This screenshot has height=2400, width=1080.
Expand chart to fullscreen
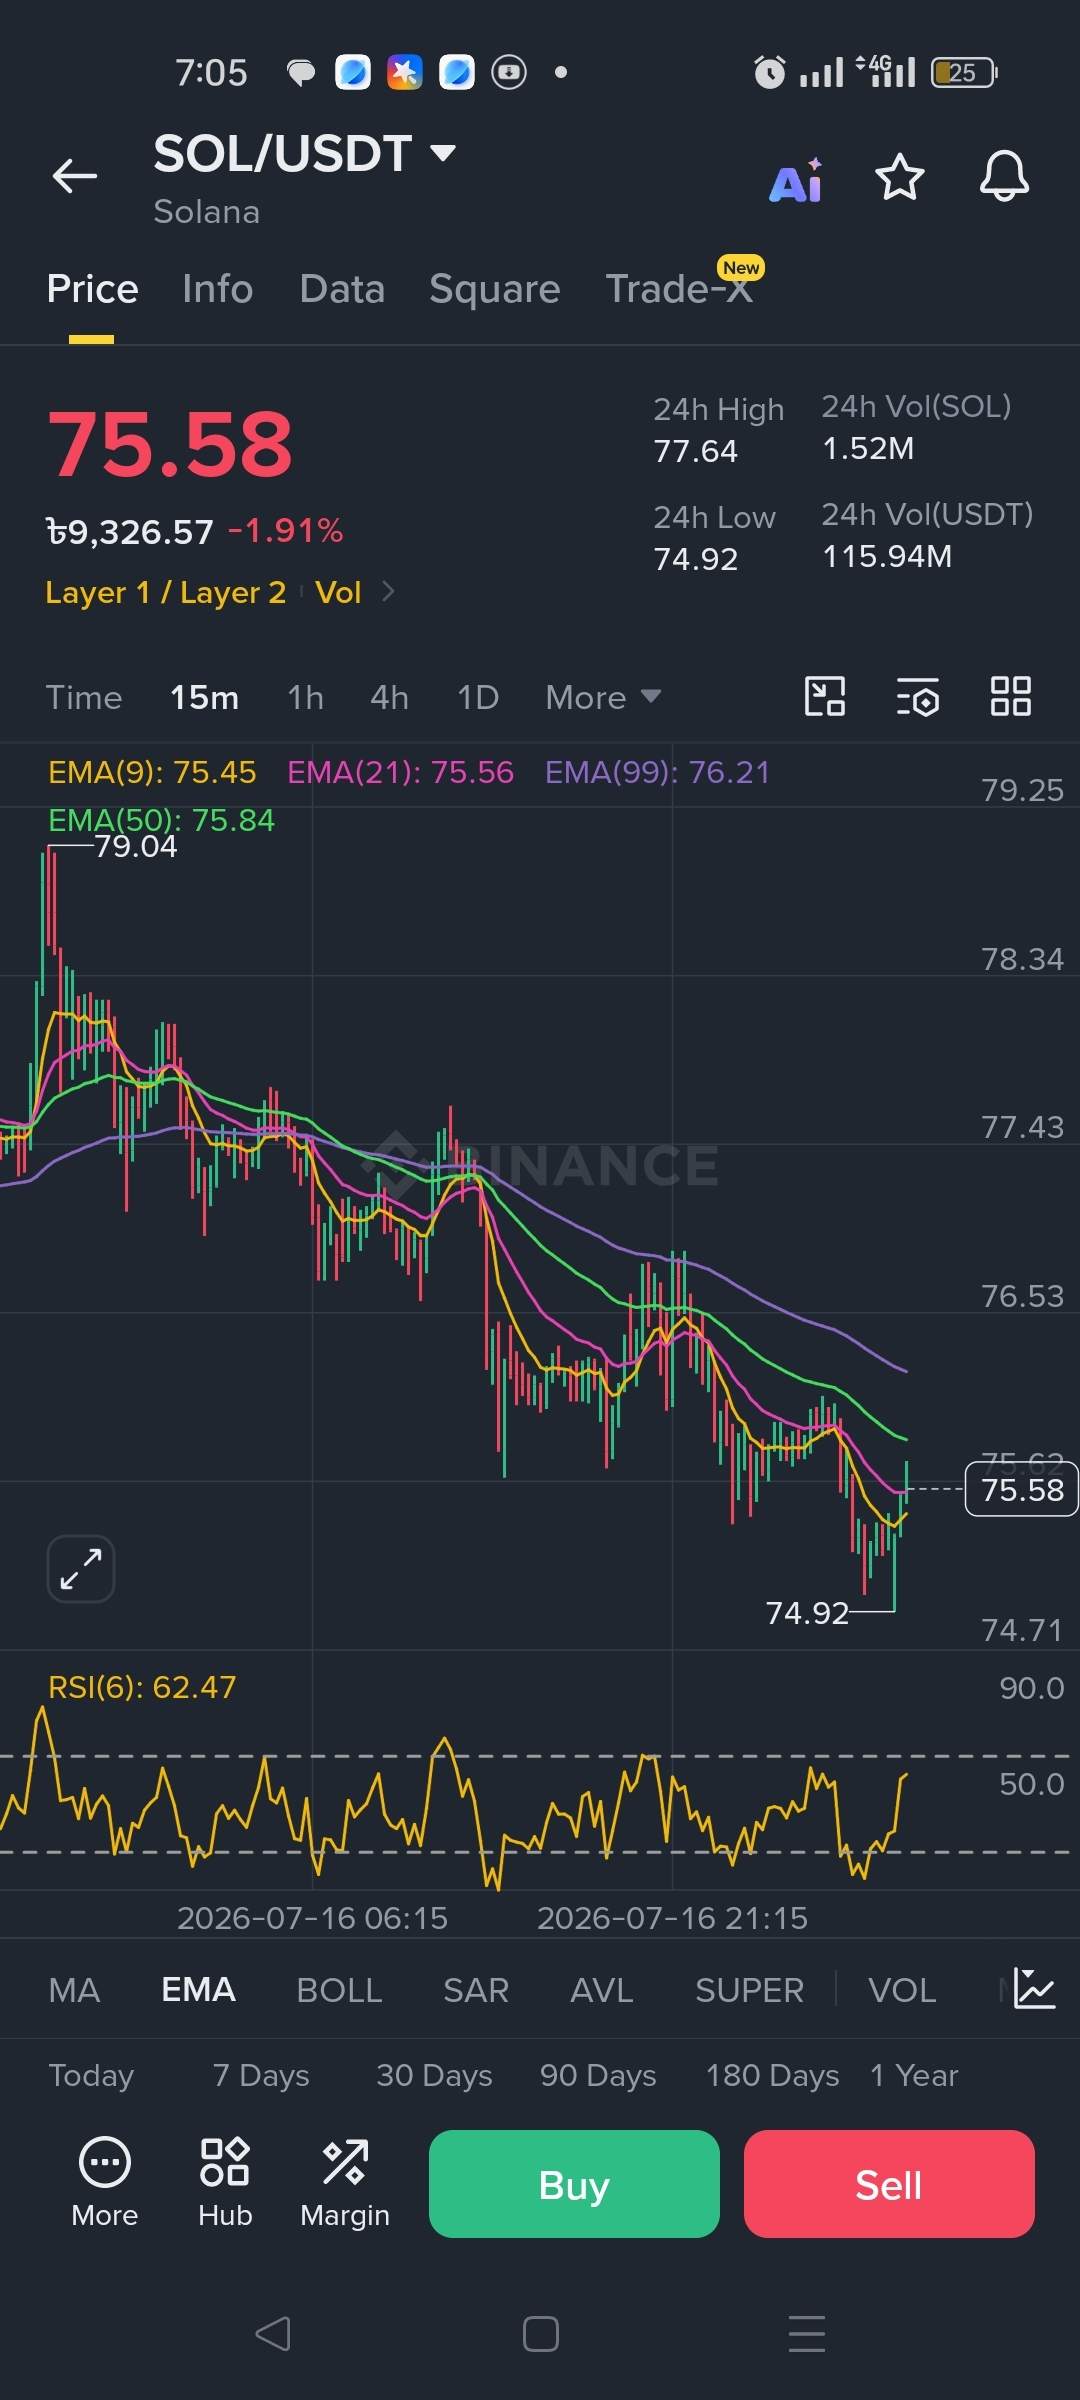(x=81, y=1568)
